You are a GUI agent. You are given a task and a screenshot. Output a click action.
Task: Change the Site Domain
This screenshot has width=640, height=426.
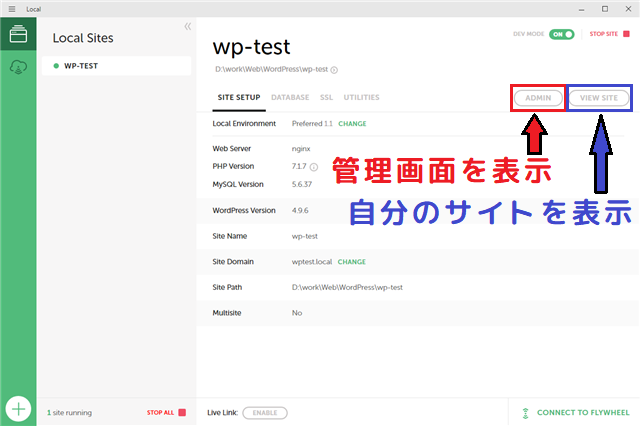[351, 262]
